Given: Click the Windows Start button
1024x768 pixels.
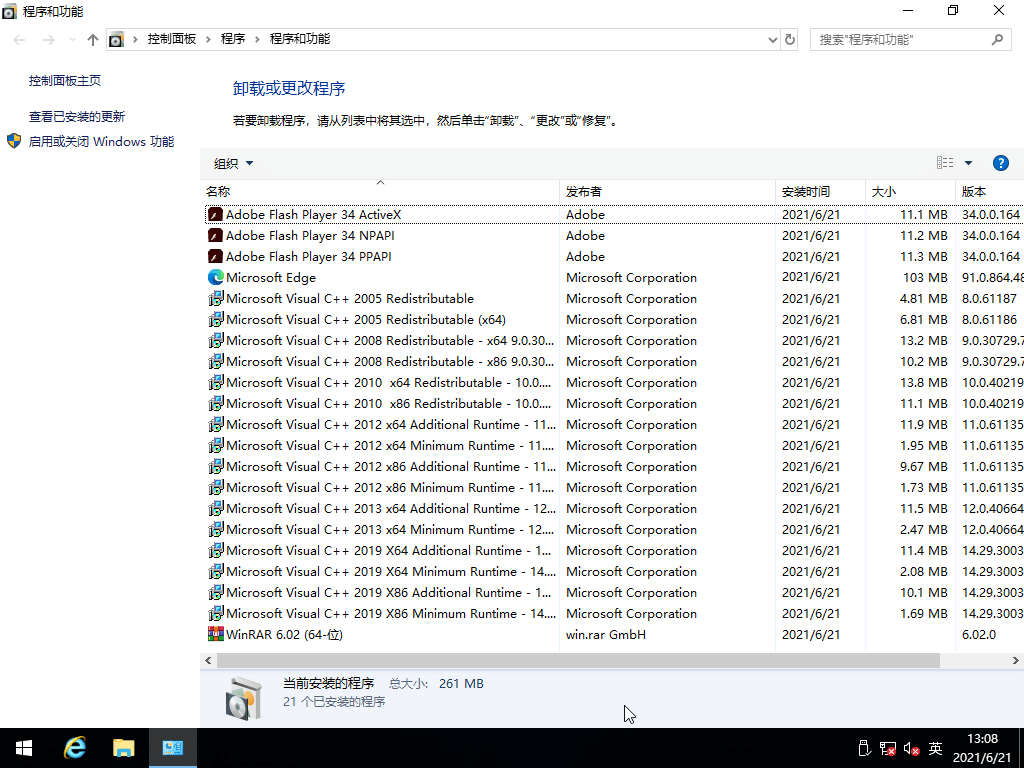Looking at the screenshot, I should (23, 747).
